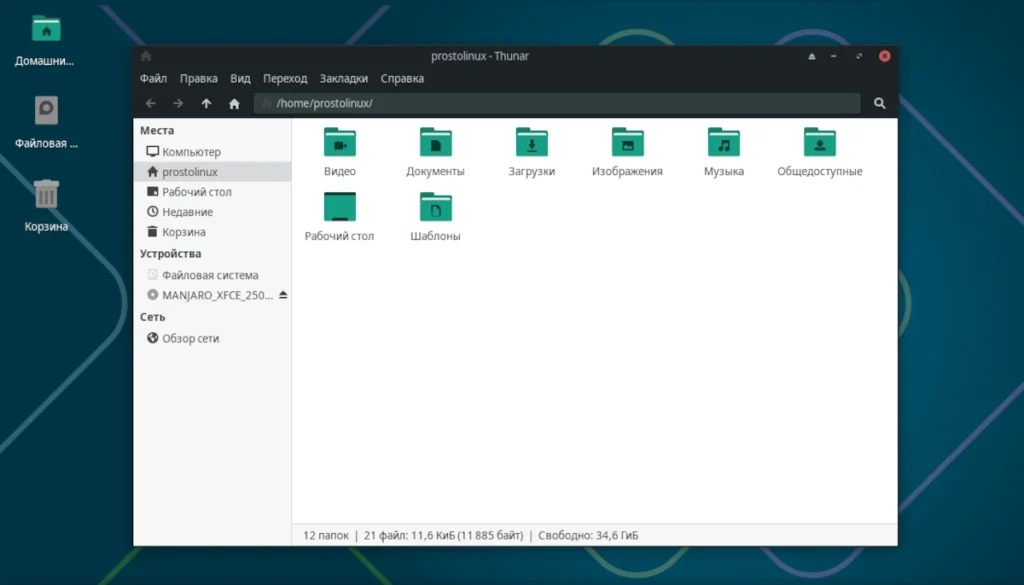
Task: Open the Музыка folder
Action: point(724,151)
